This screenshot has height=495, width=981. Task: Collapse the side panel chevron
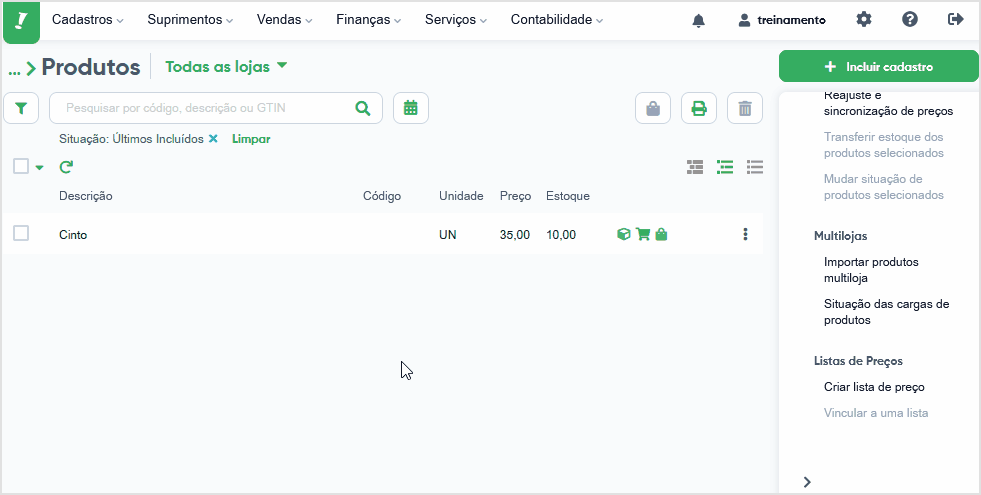(807, 481)
